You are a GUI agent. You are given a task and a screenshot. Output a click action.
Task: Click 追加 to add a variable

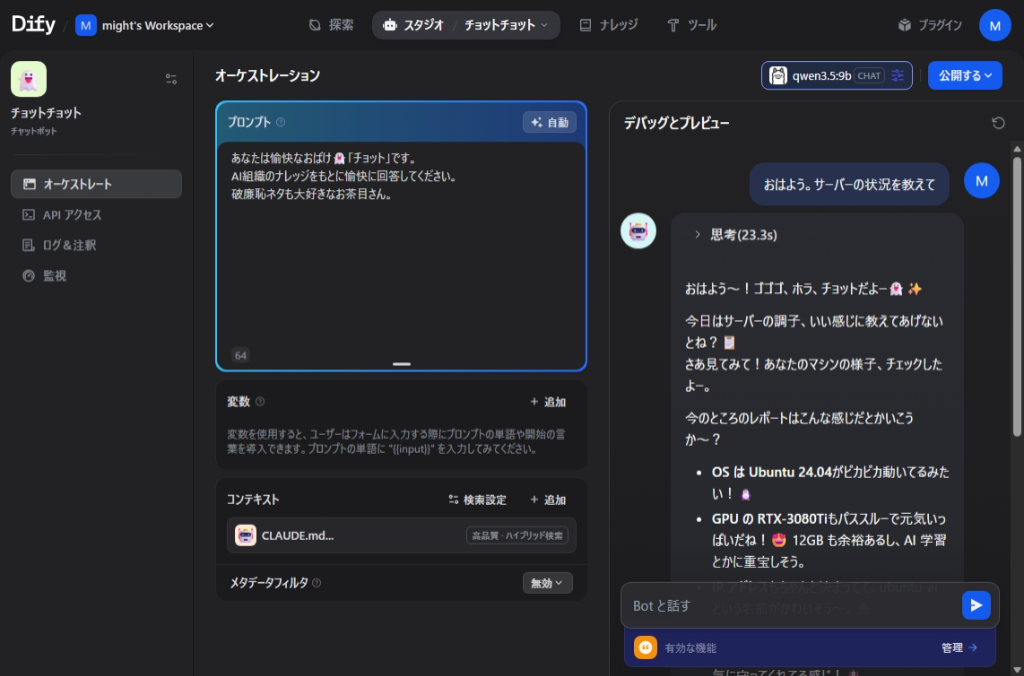547,402
